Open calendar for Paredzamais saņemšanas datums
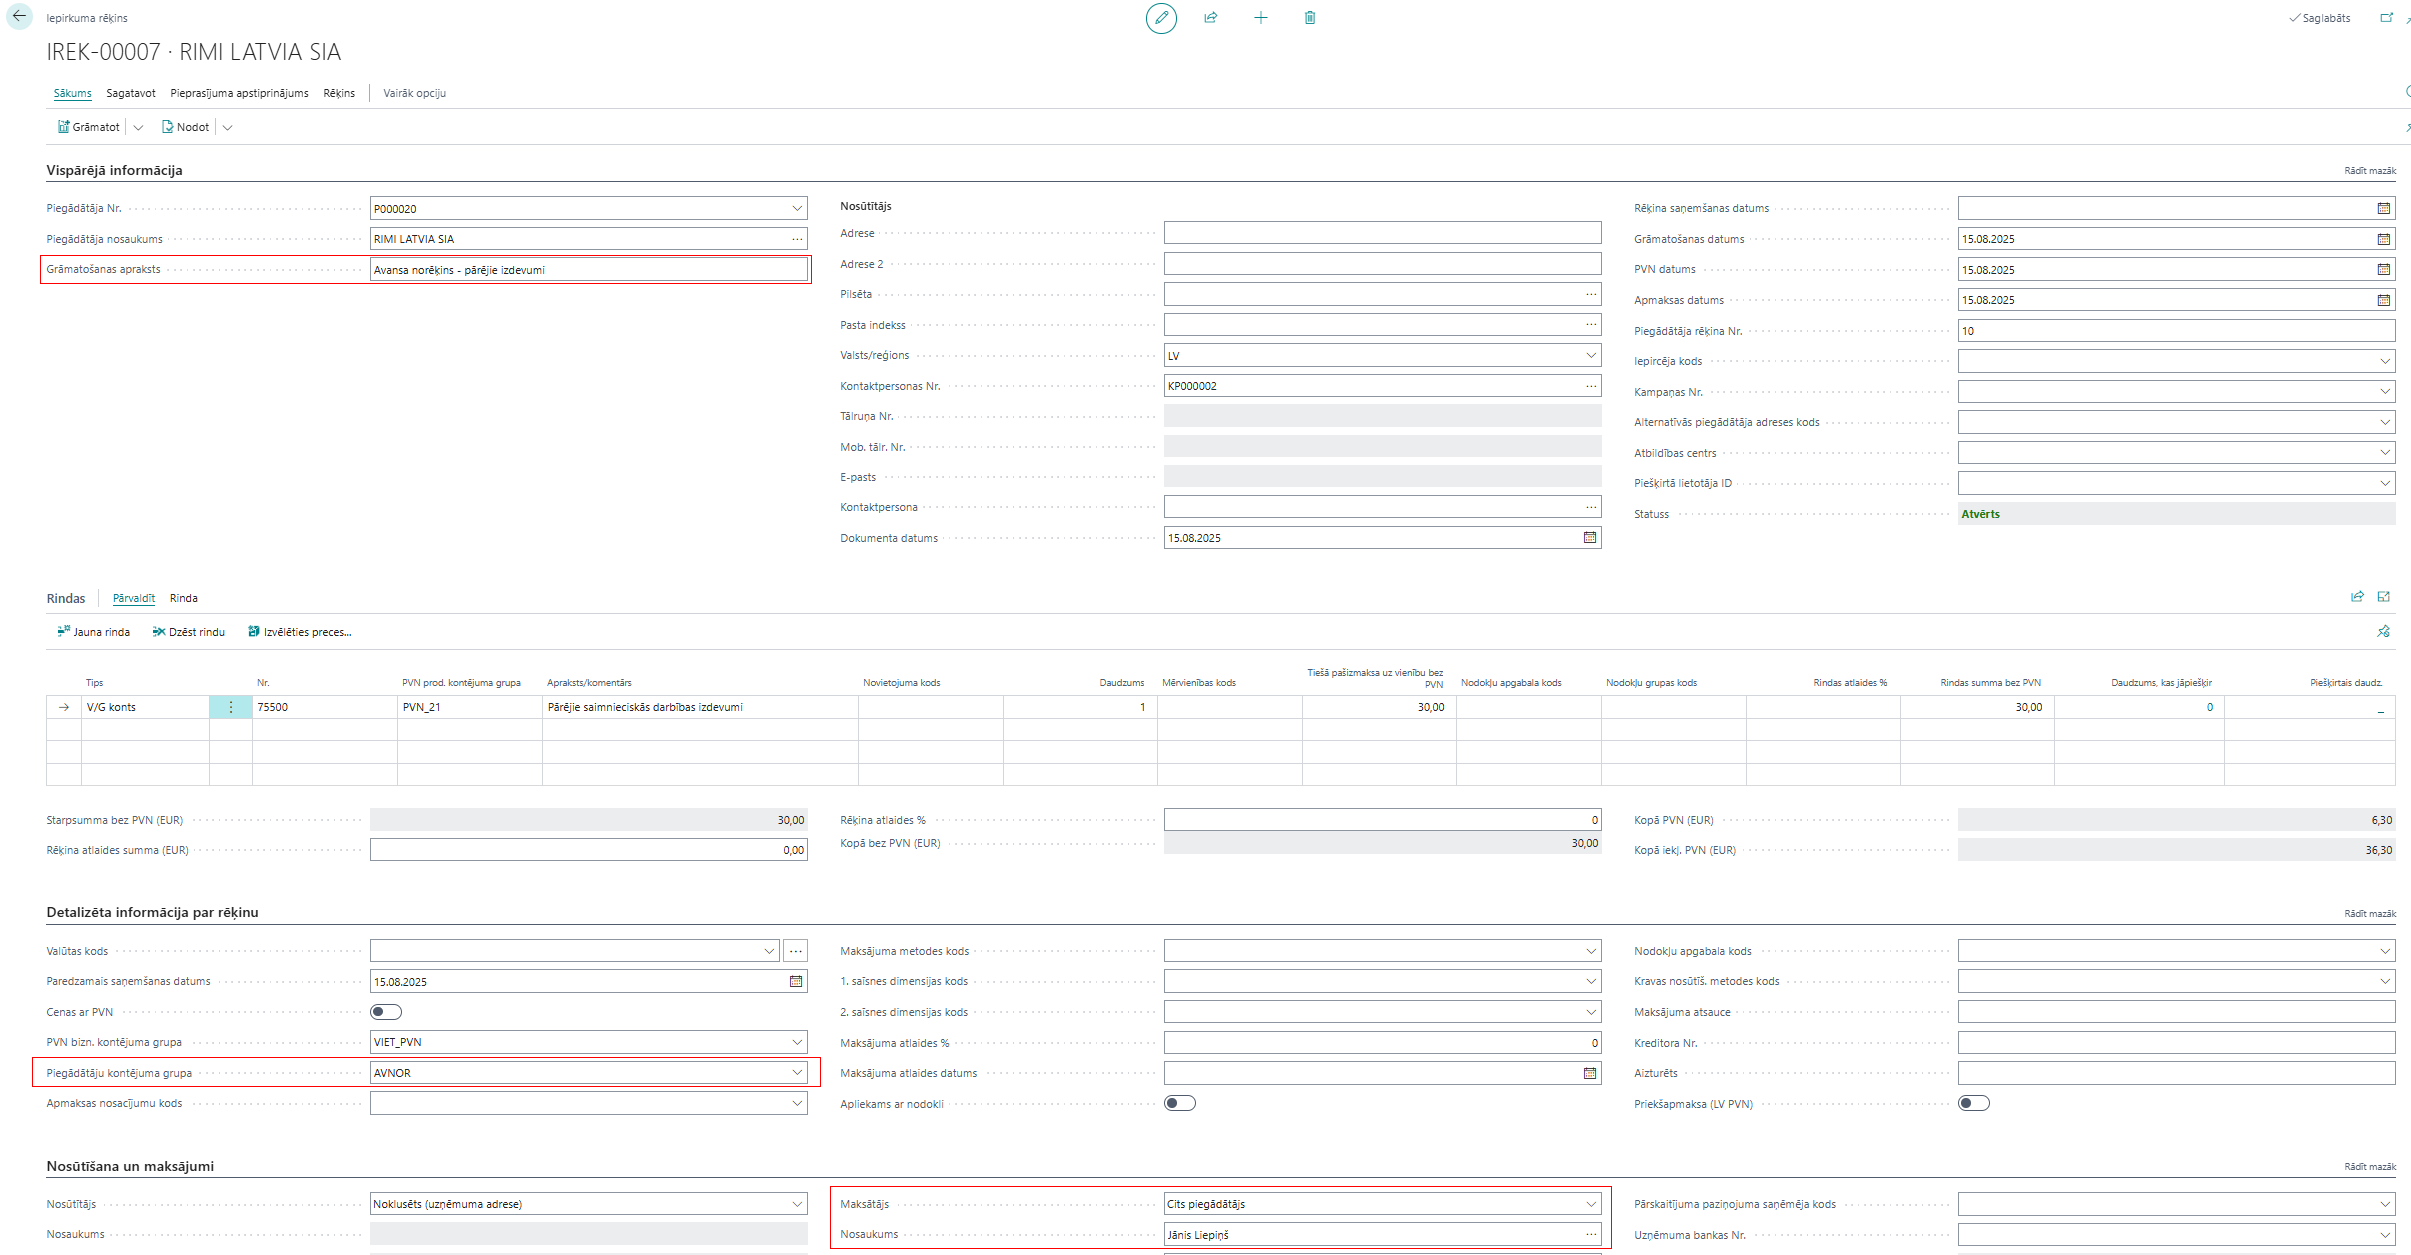The width and height of the screenshot is (2411, 1255). tap(796, 982)
